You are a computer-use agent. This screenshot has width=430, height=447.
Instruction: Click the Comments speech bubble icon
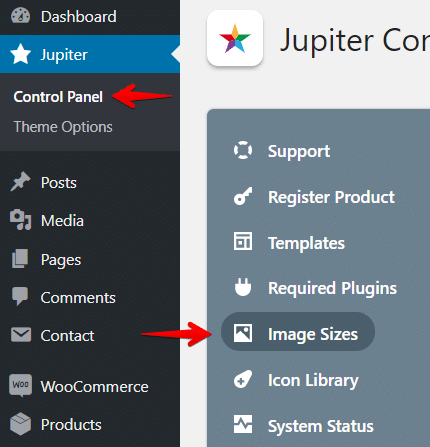20,296
